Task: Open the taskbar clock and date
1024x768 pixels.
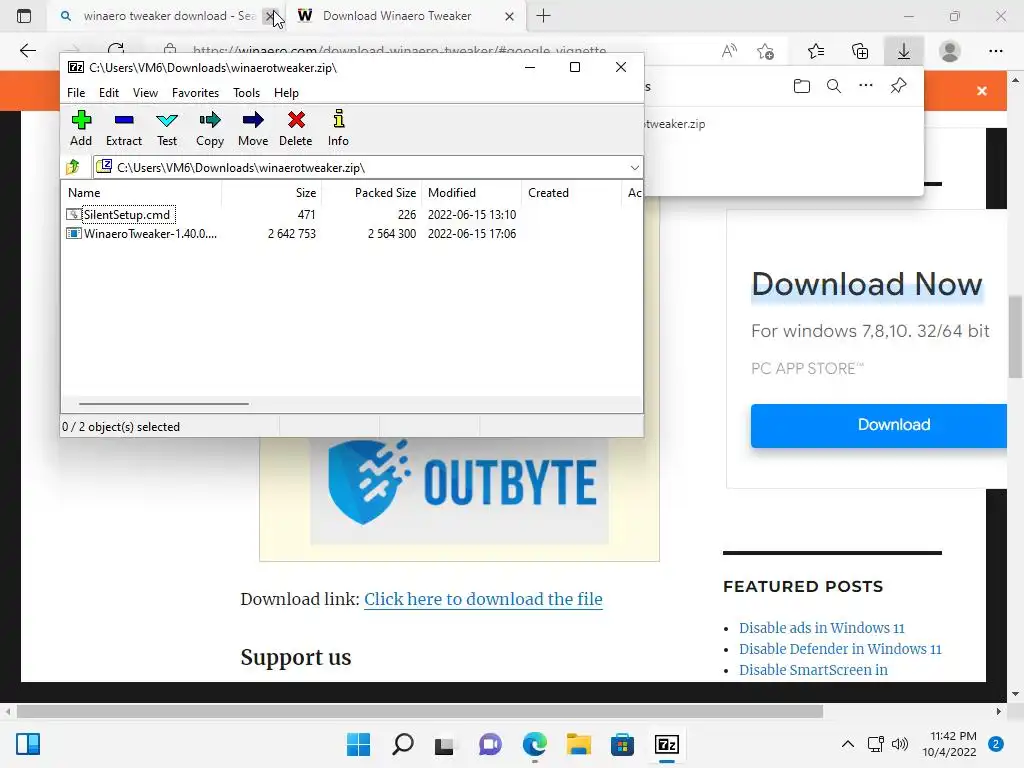Action: pyautogui.click(x=949, y=744)
